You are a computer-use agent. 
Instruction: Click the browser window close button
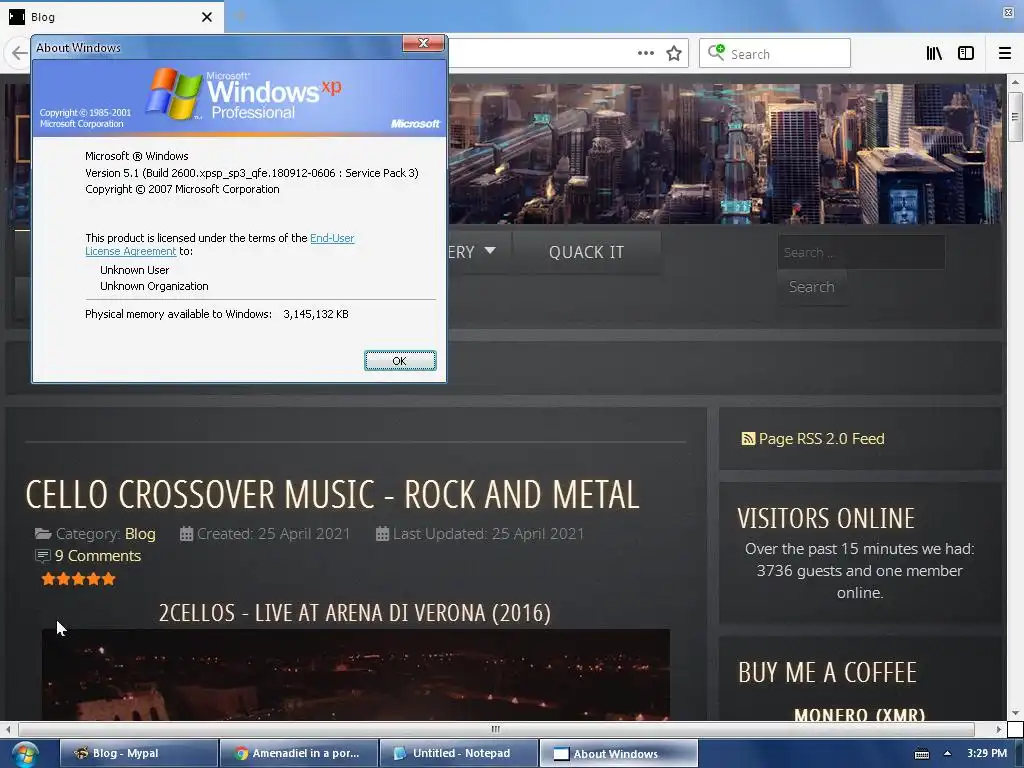tap(1008, 12)
